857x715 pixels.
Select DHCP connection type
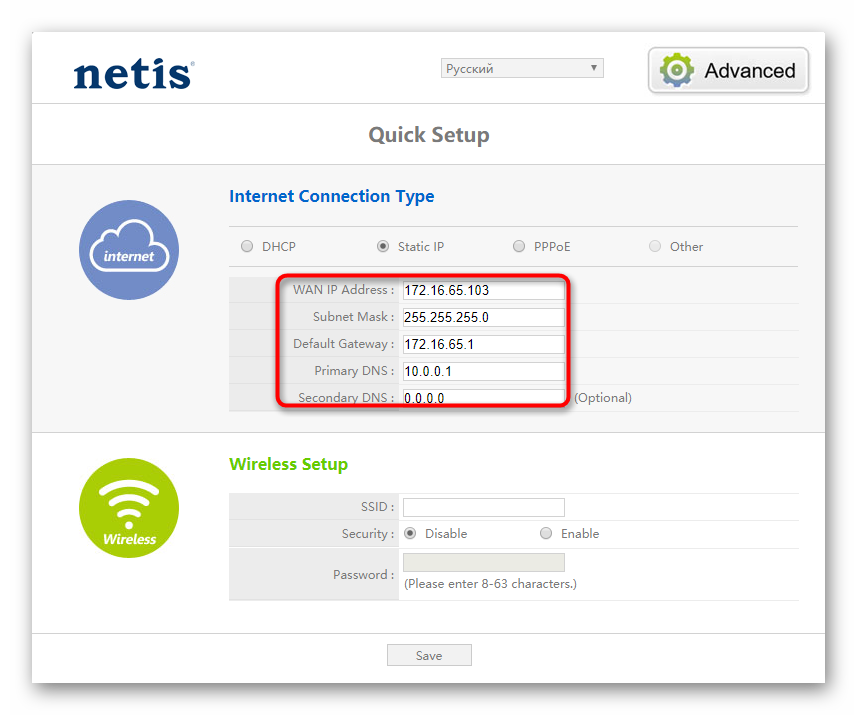pyautogui.click(x=247, y=246)
